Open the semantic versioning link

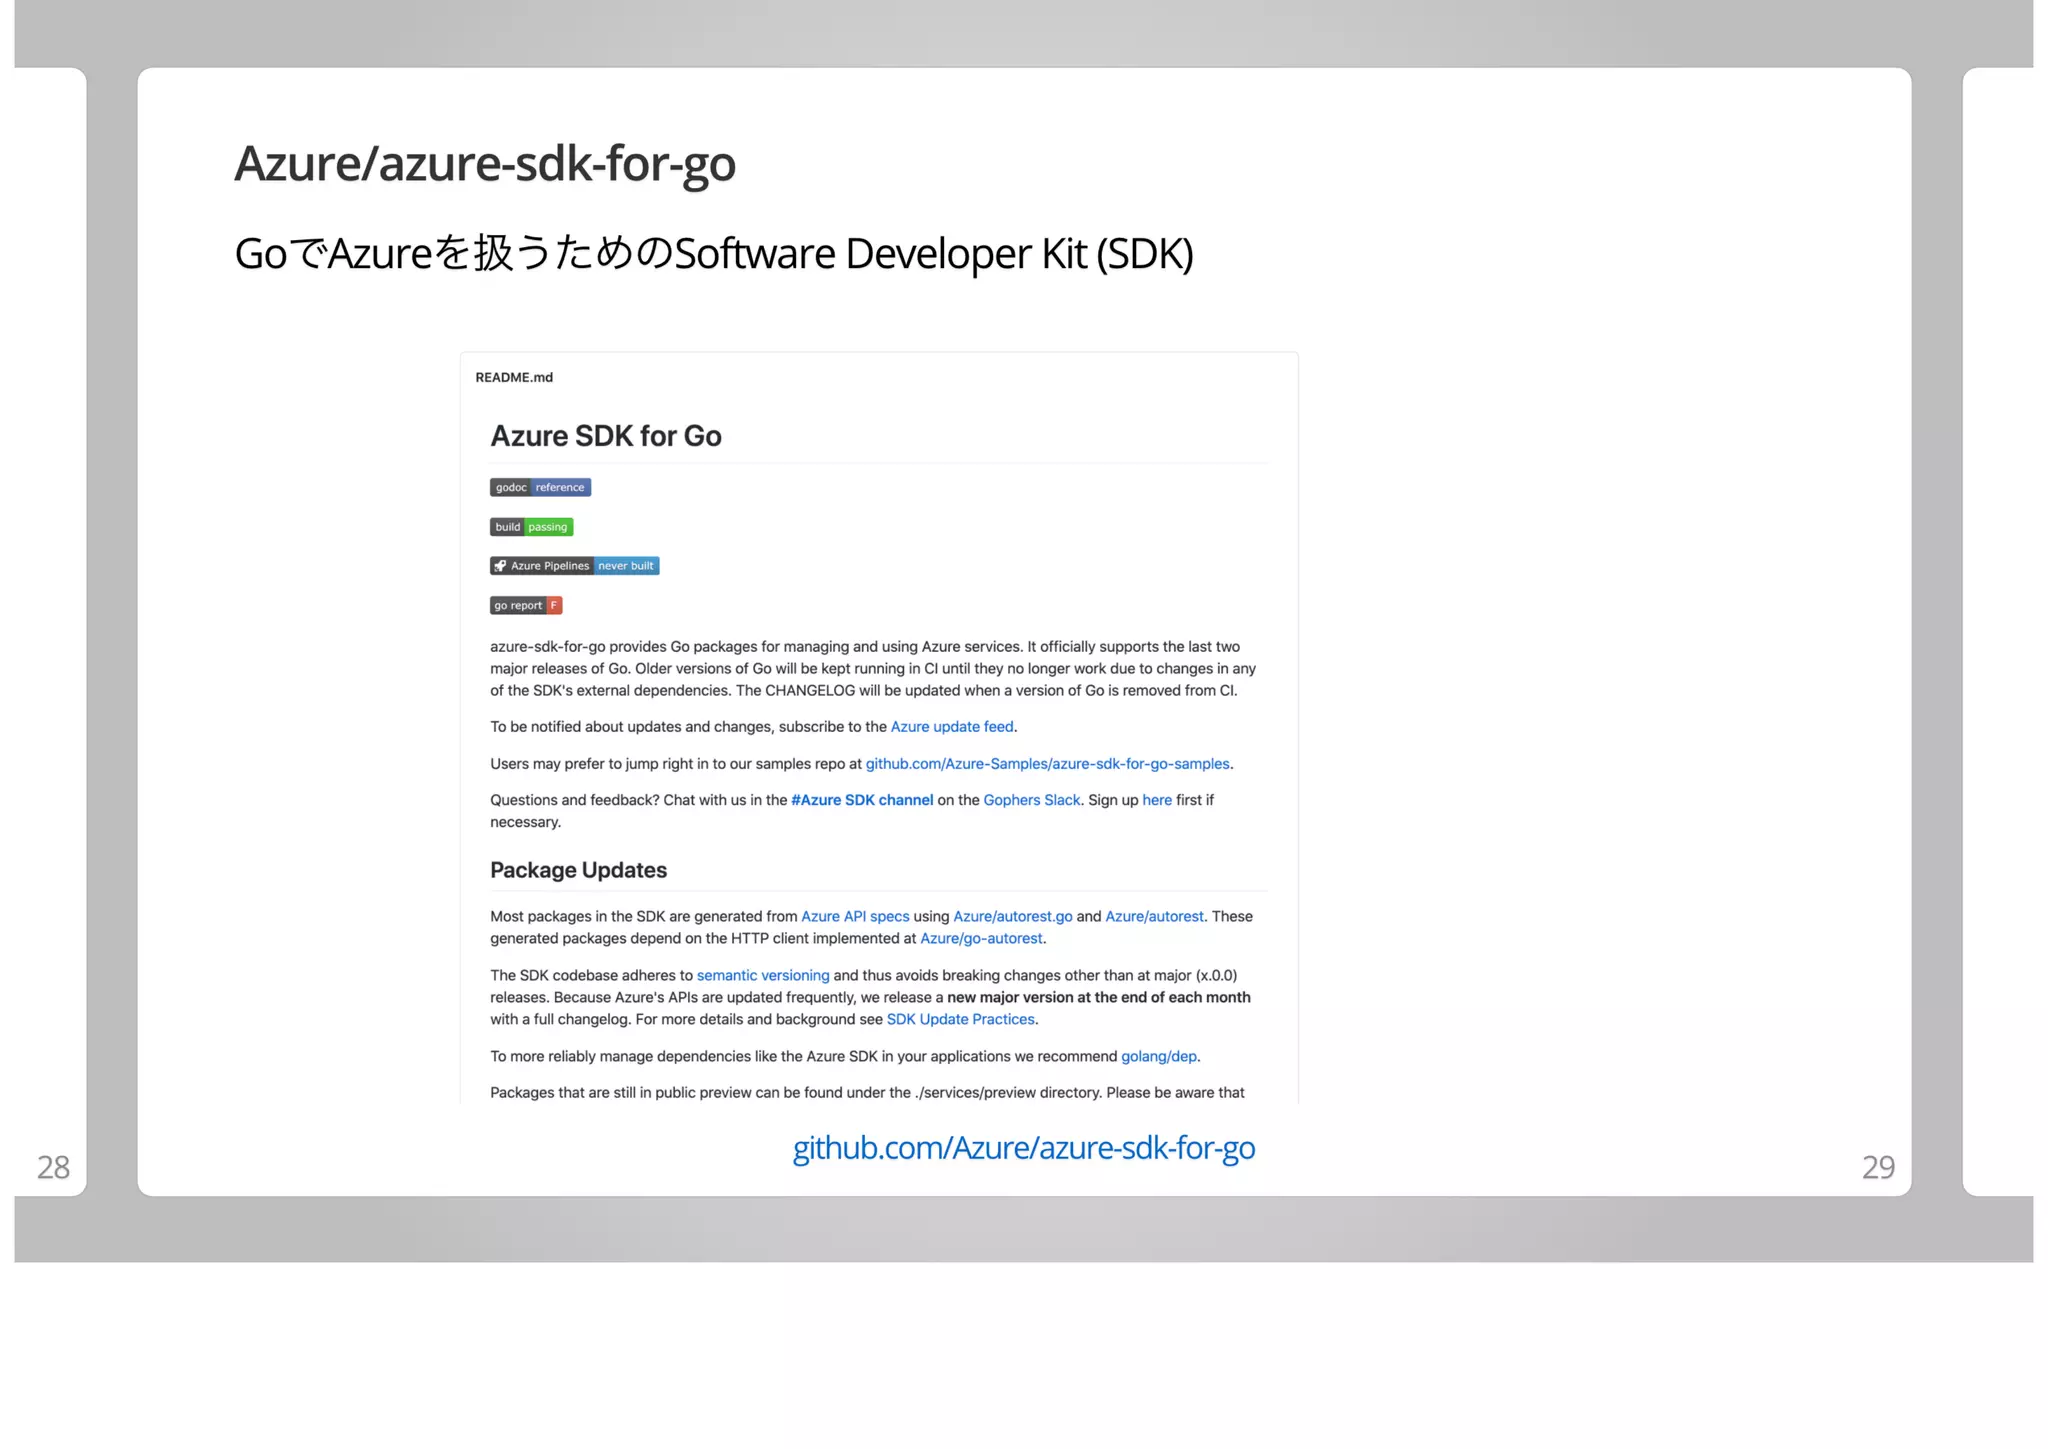coord(763,976)
